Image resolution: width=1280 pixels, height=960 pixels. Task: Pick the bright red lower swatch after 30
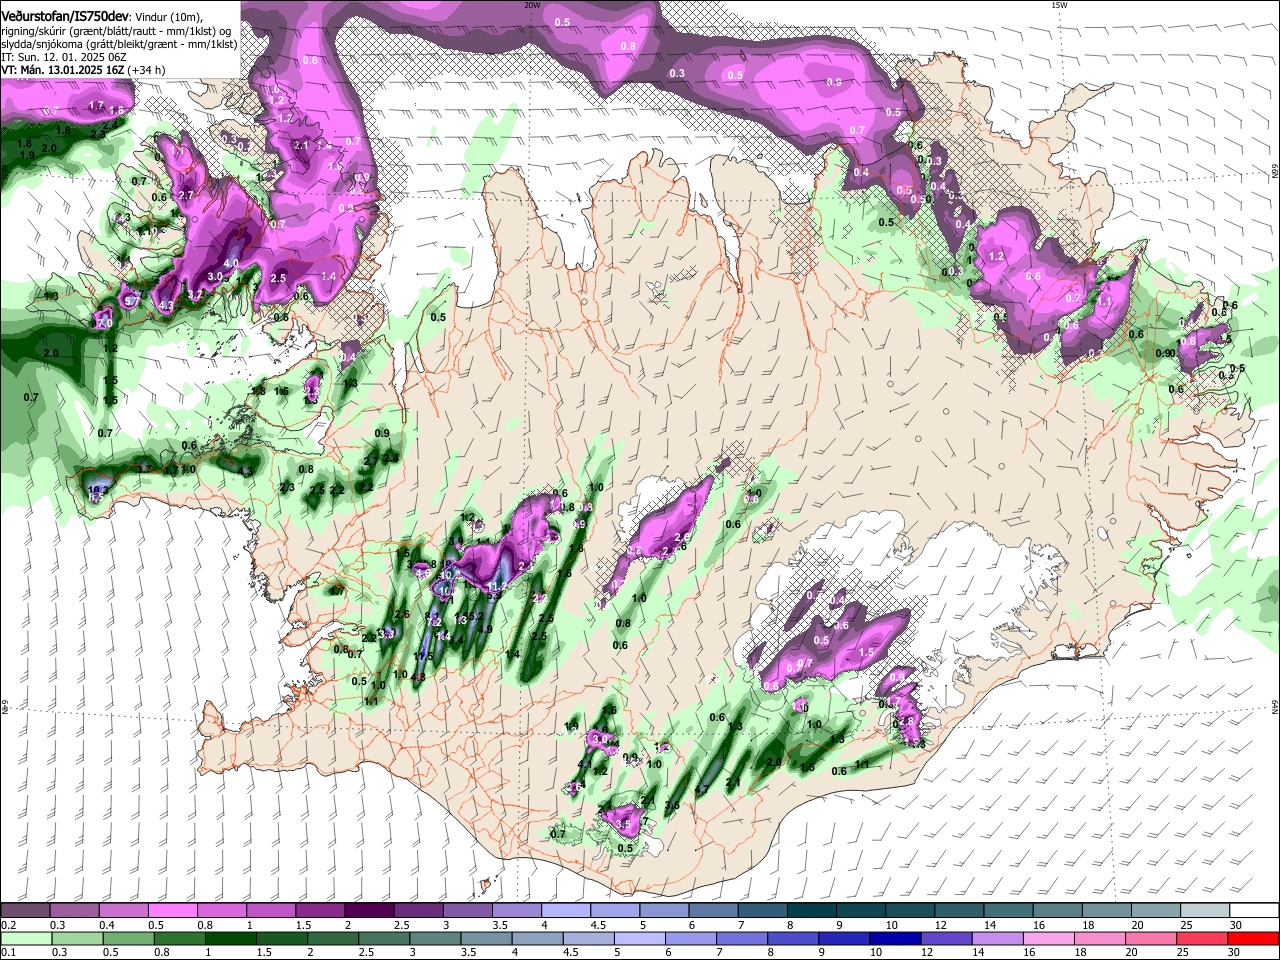pos(1255,938)
